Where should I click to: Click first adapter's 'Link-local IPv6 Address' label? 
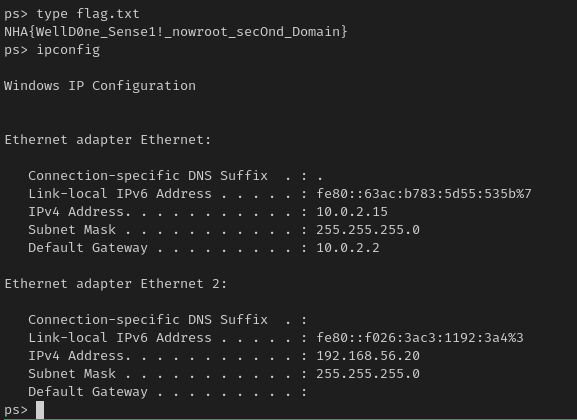click(x=120, y=194)
